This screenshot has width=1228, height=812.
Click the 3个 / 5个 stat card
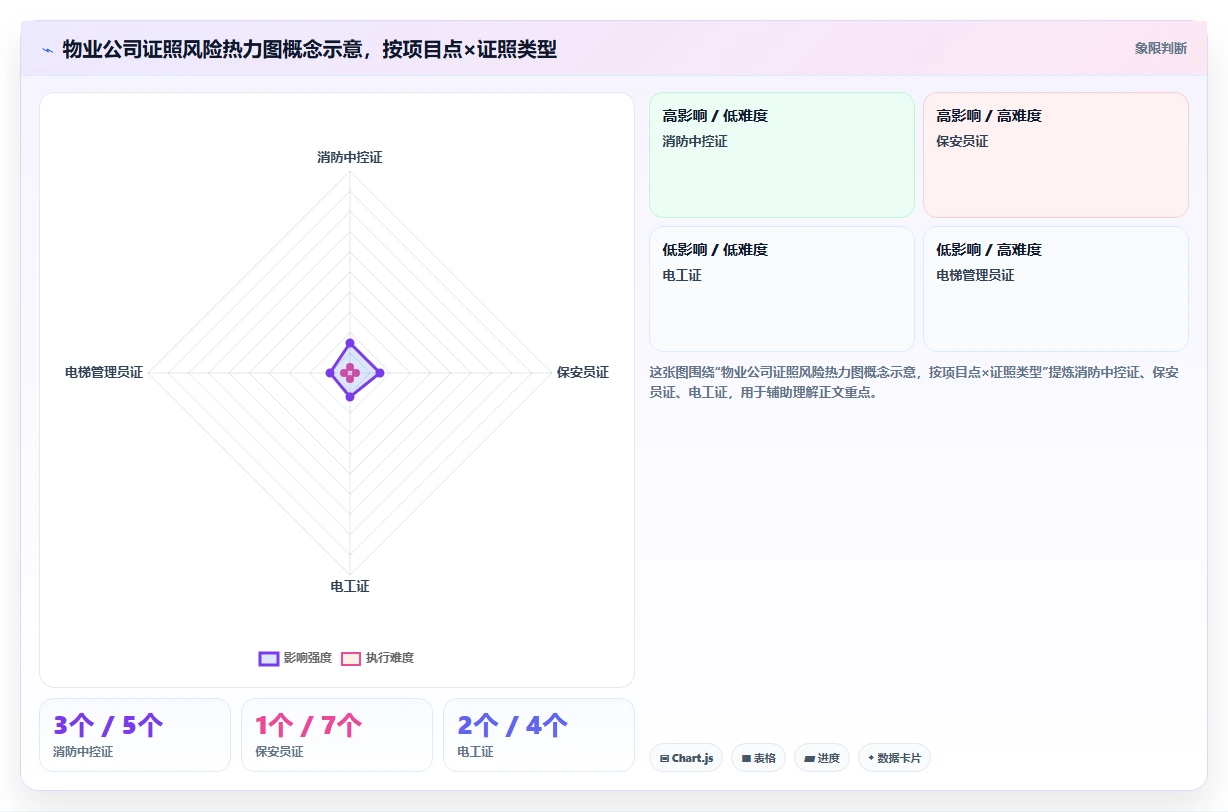click(x=135, y=735)
